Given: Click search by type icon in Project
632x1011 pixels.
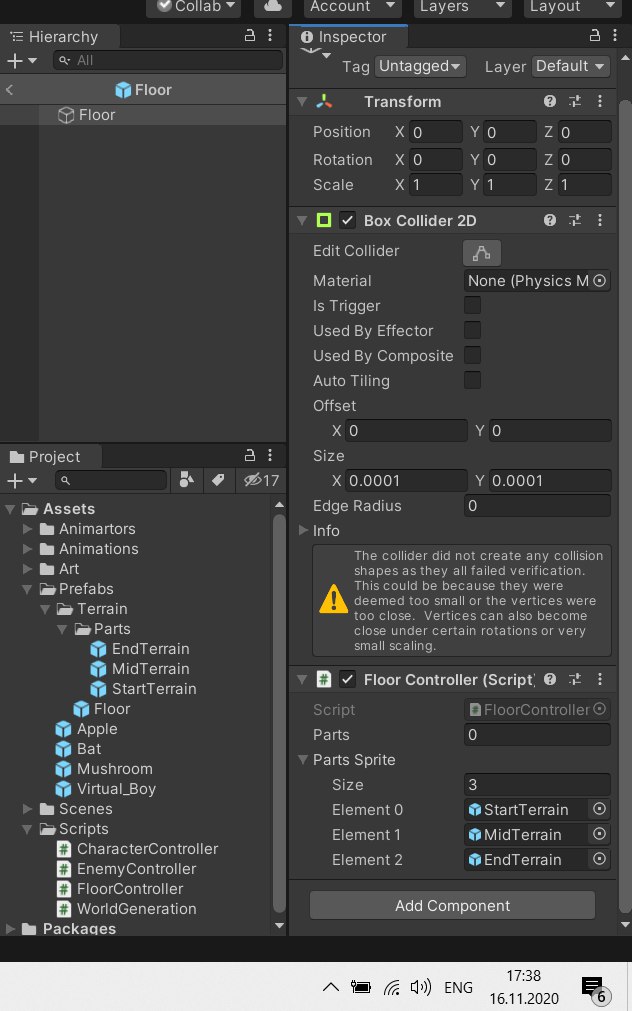Looking at the screenshot, I should (186, 480).
